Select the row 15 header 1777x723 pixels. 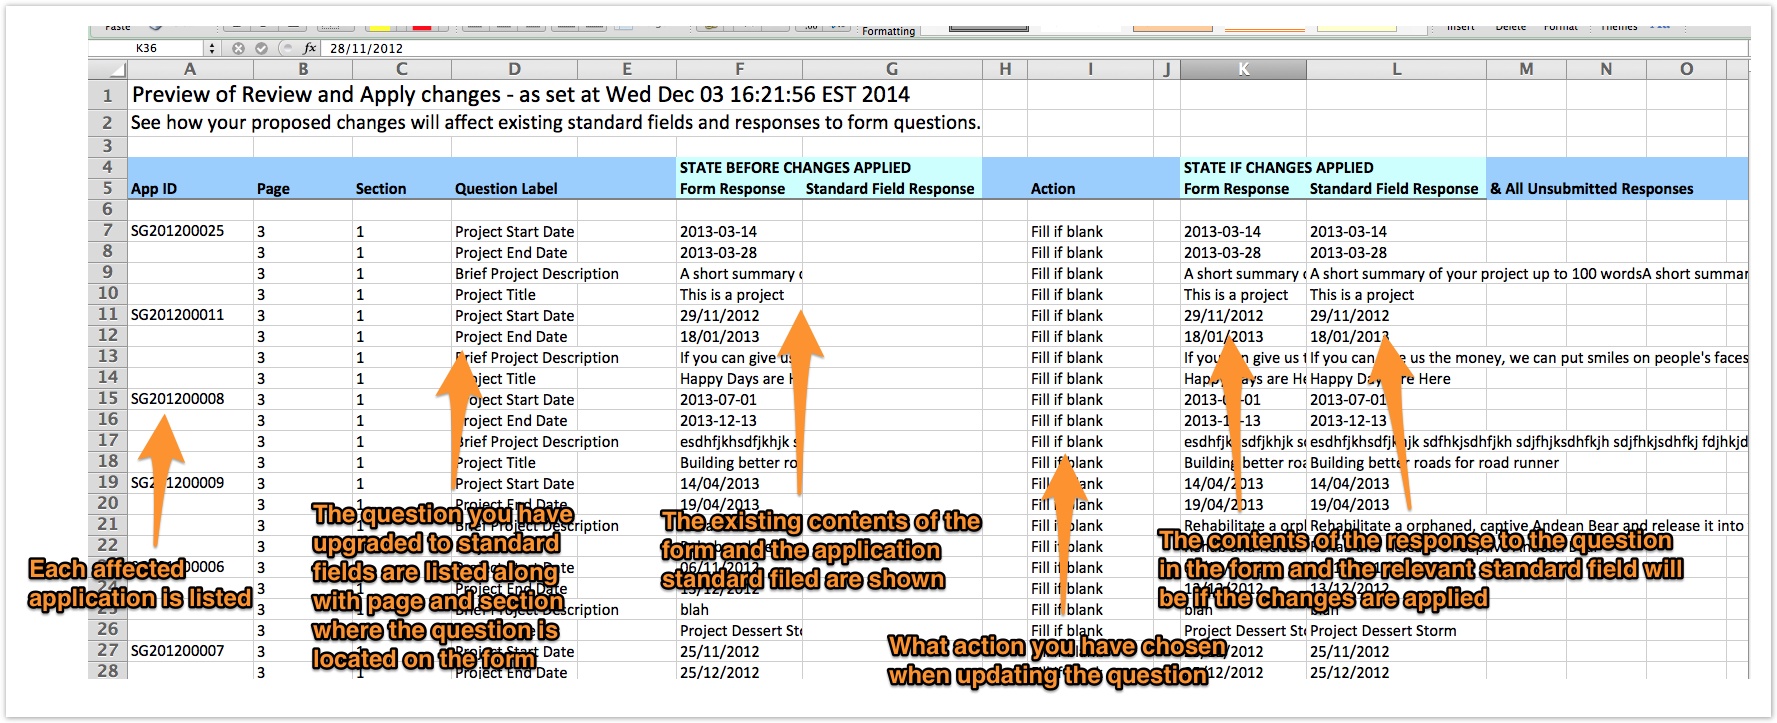coord(108,398)
